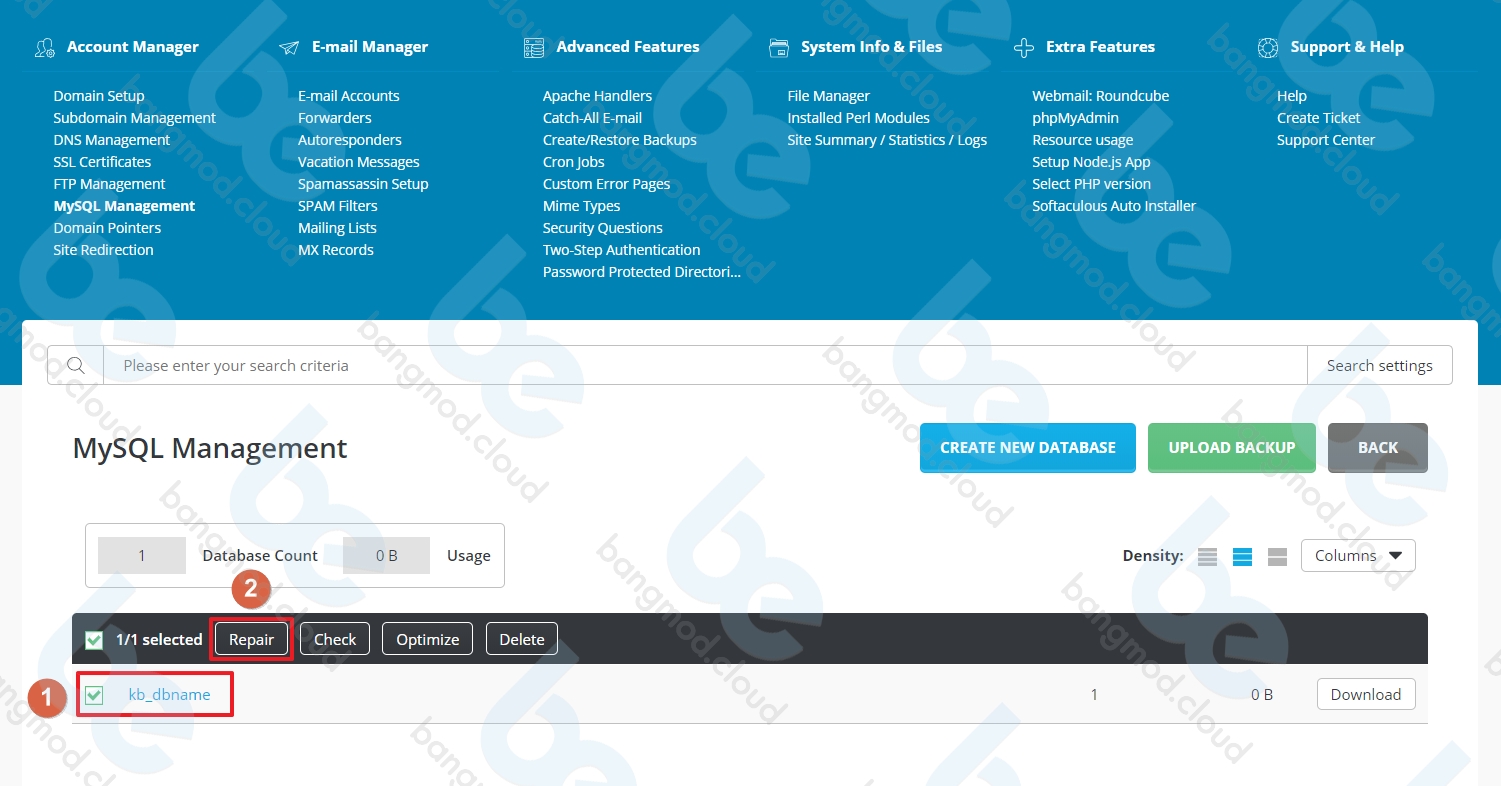Open Cron Jobs
The width and height of the screenshot is (1501, 786).
pos(574,162)
